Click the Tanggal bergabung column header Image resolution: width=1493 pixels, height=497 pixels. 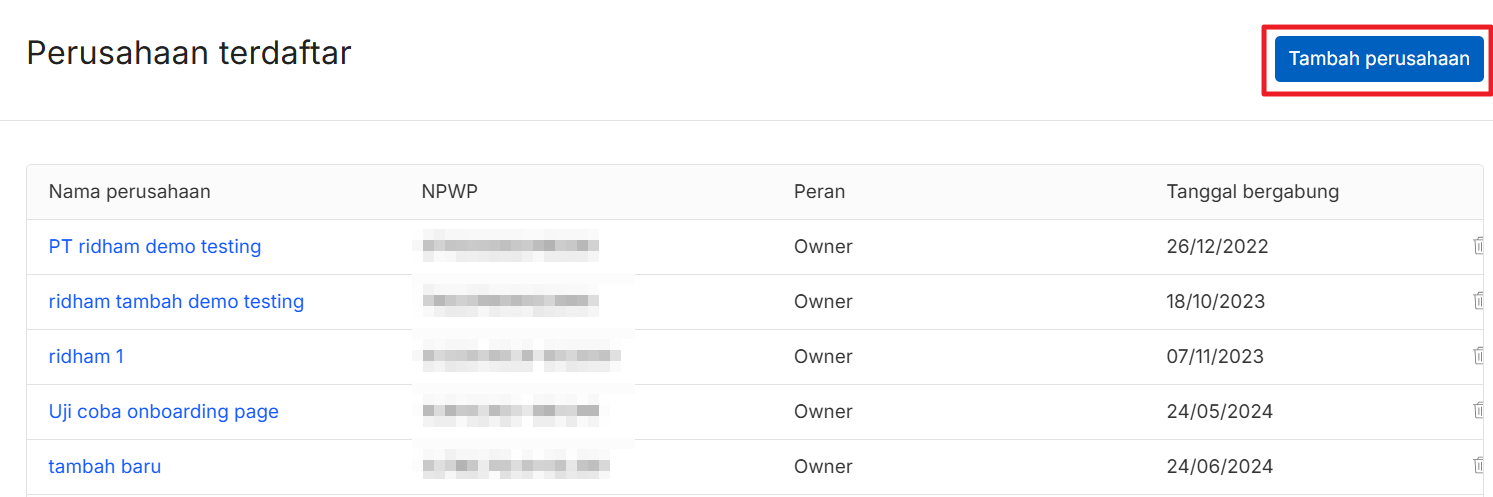point(1252,192)
